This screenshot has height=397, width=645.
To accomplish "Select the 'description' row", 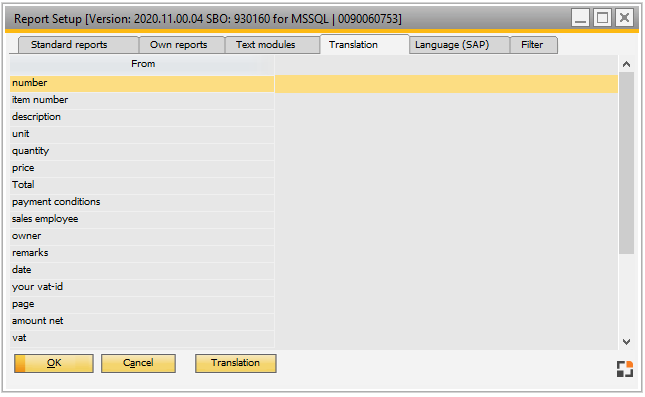I will 142,117.
